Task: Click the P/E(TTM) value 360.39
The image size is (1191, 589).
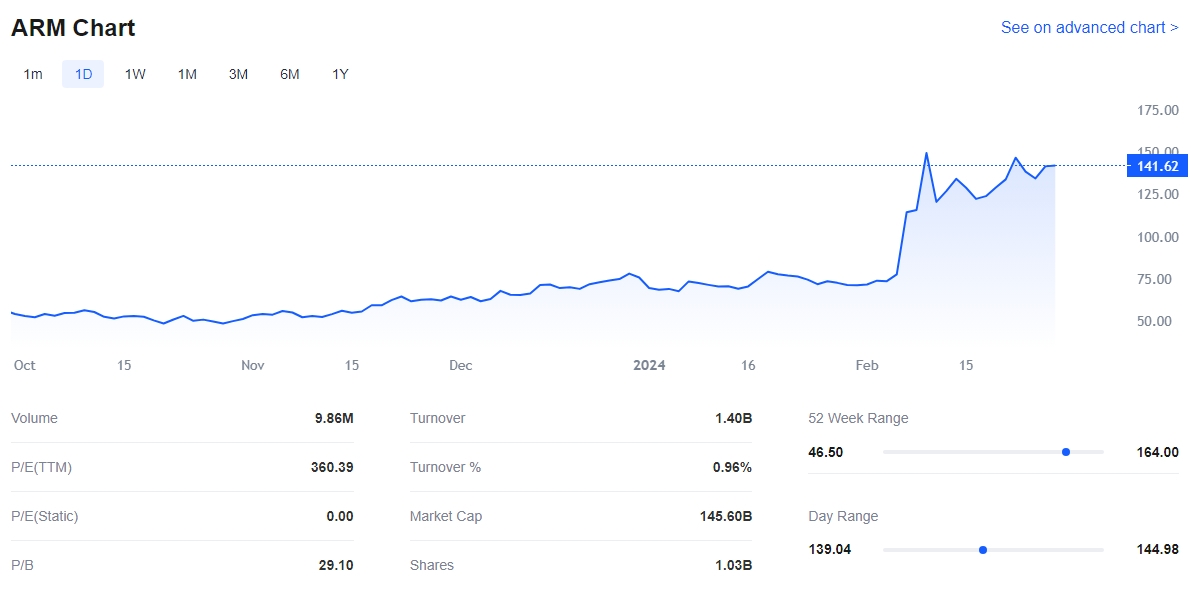Action: (332, 467)
